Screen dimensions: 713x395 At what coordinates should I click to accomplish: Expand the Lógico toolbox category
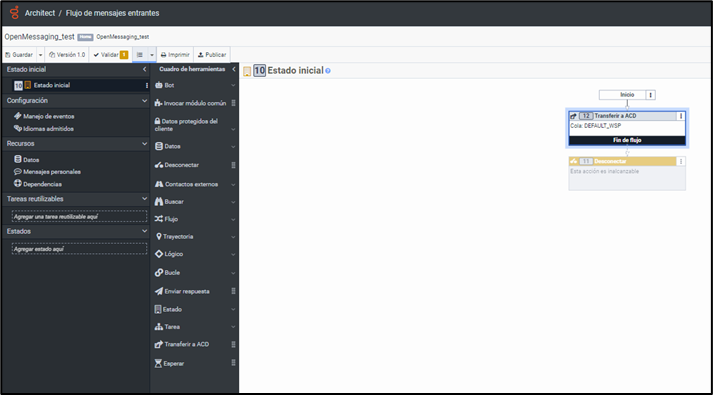pos(233,254)
